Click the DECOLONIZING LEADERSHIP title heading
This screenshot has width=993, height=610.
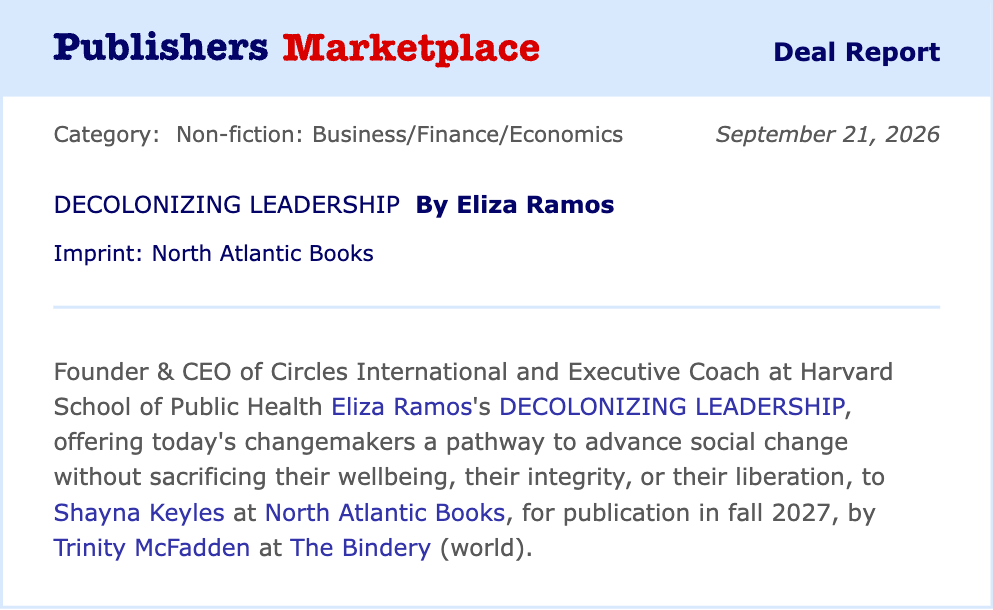[x=227, y=205]
